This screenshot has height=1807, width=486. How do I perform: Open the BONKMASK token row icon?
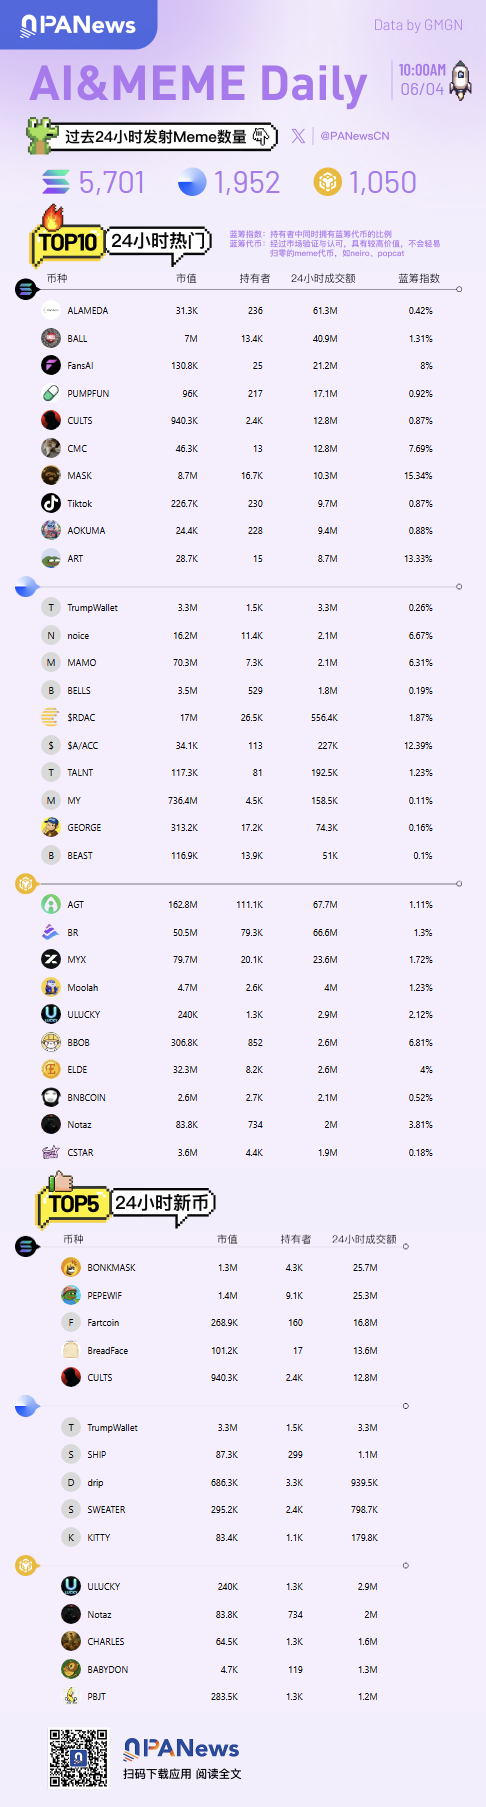(x=71, y=1268)
